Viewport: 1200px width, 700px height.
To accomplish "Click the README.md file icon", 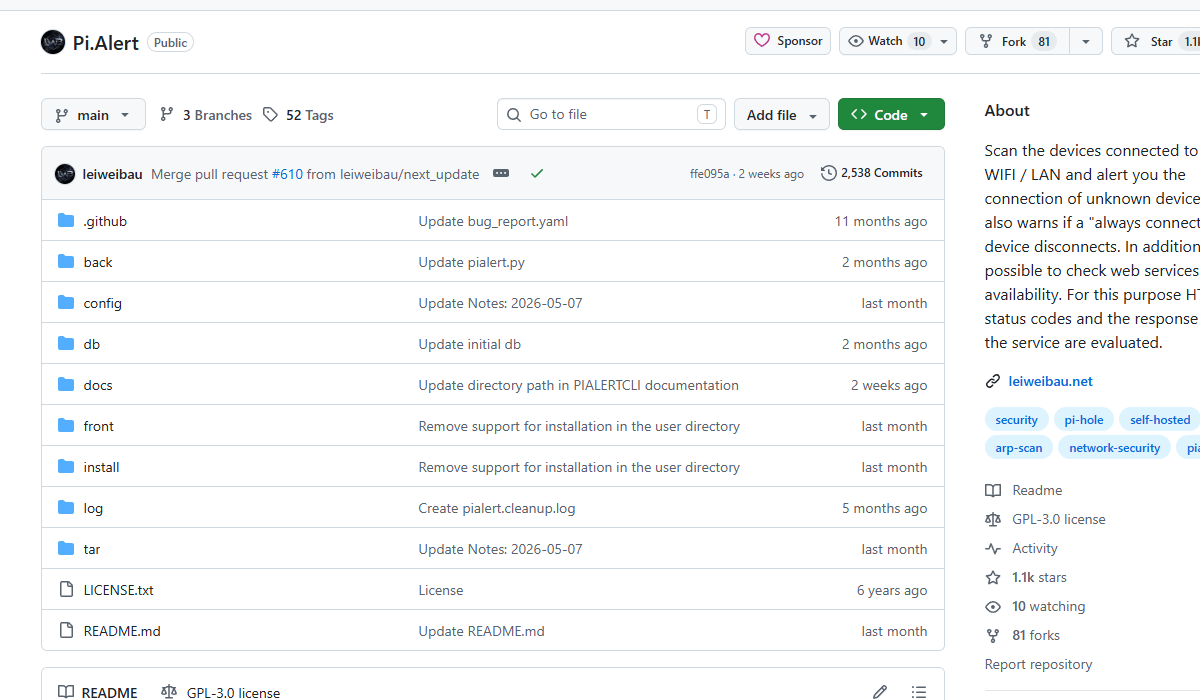I will [66, 631].
